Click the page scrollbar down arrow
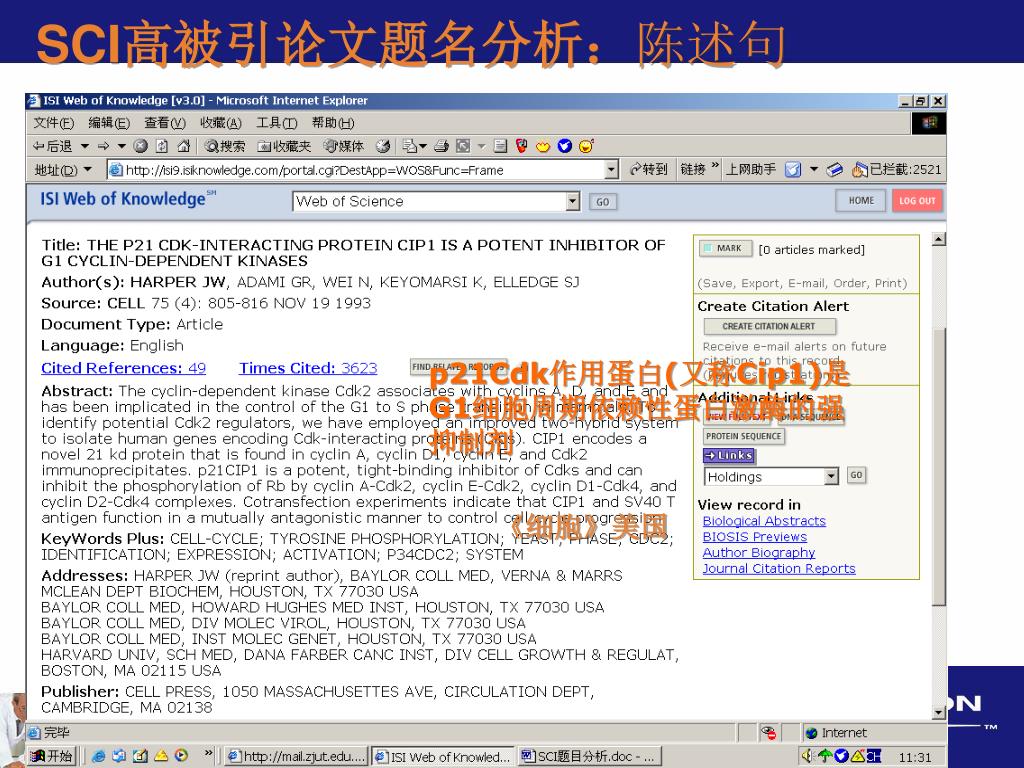 point(938,712)
